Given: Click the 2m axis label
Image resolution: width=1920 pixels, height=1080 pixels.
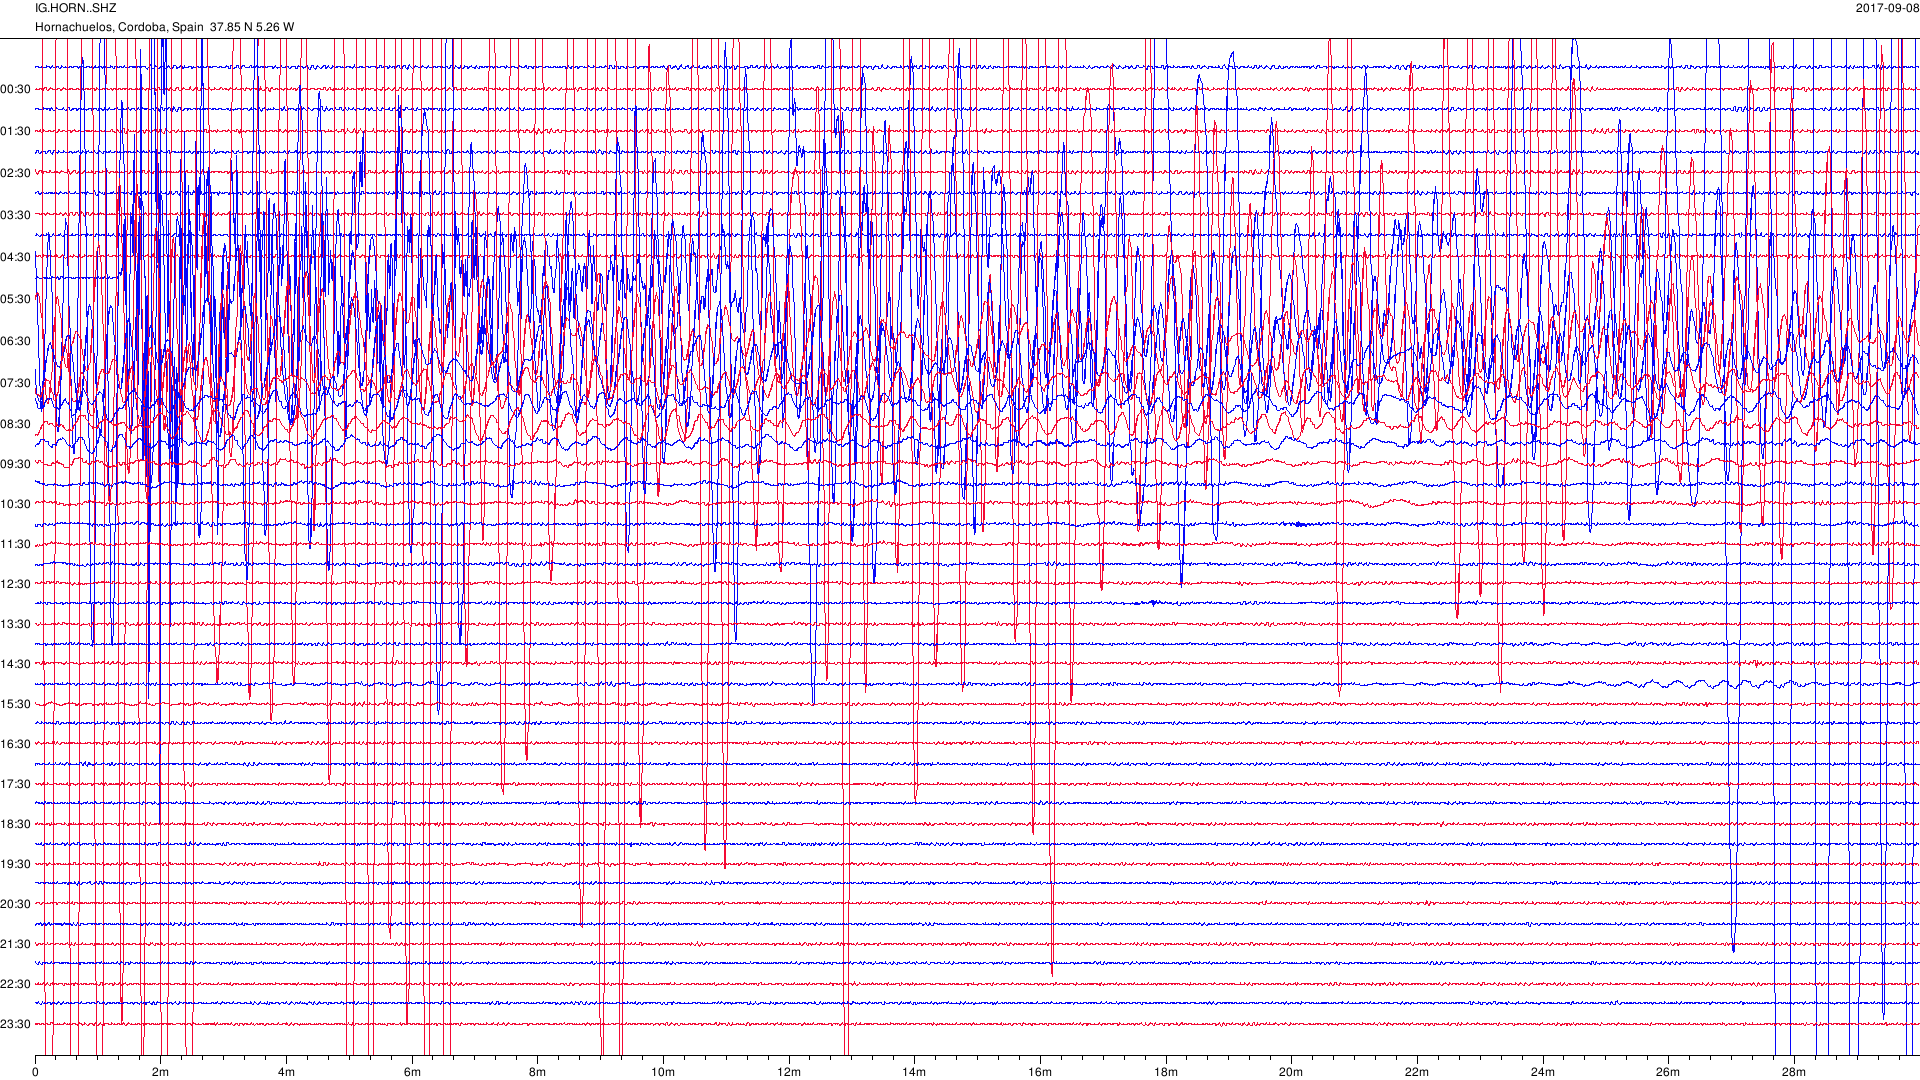Looking at the screenshot, I should click(161, 1072).
